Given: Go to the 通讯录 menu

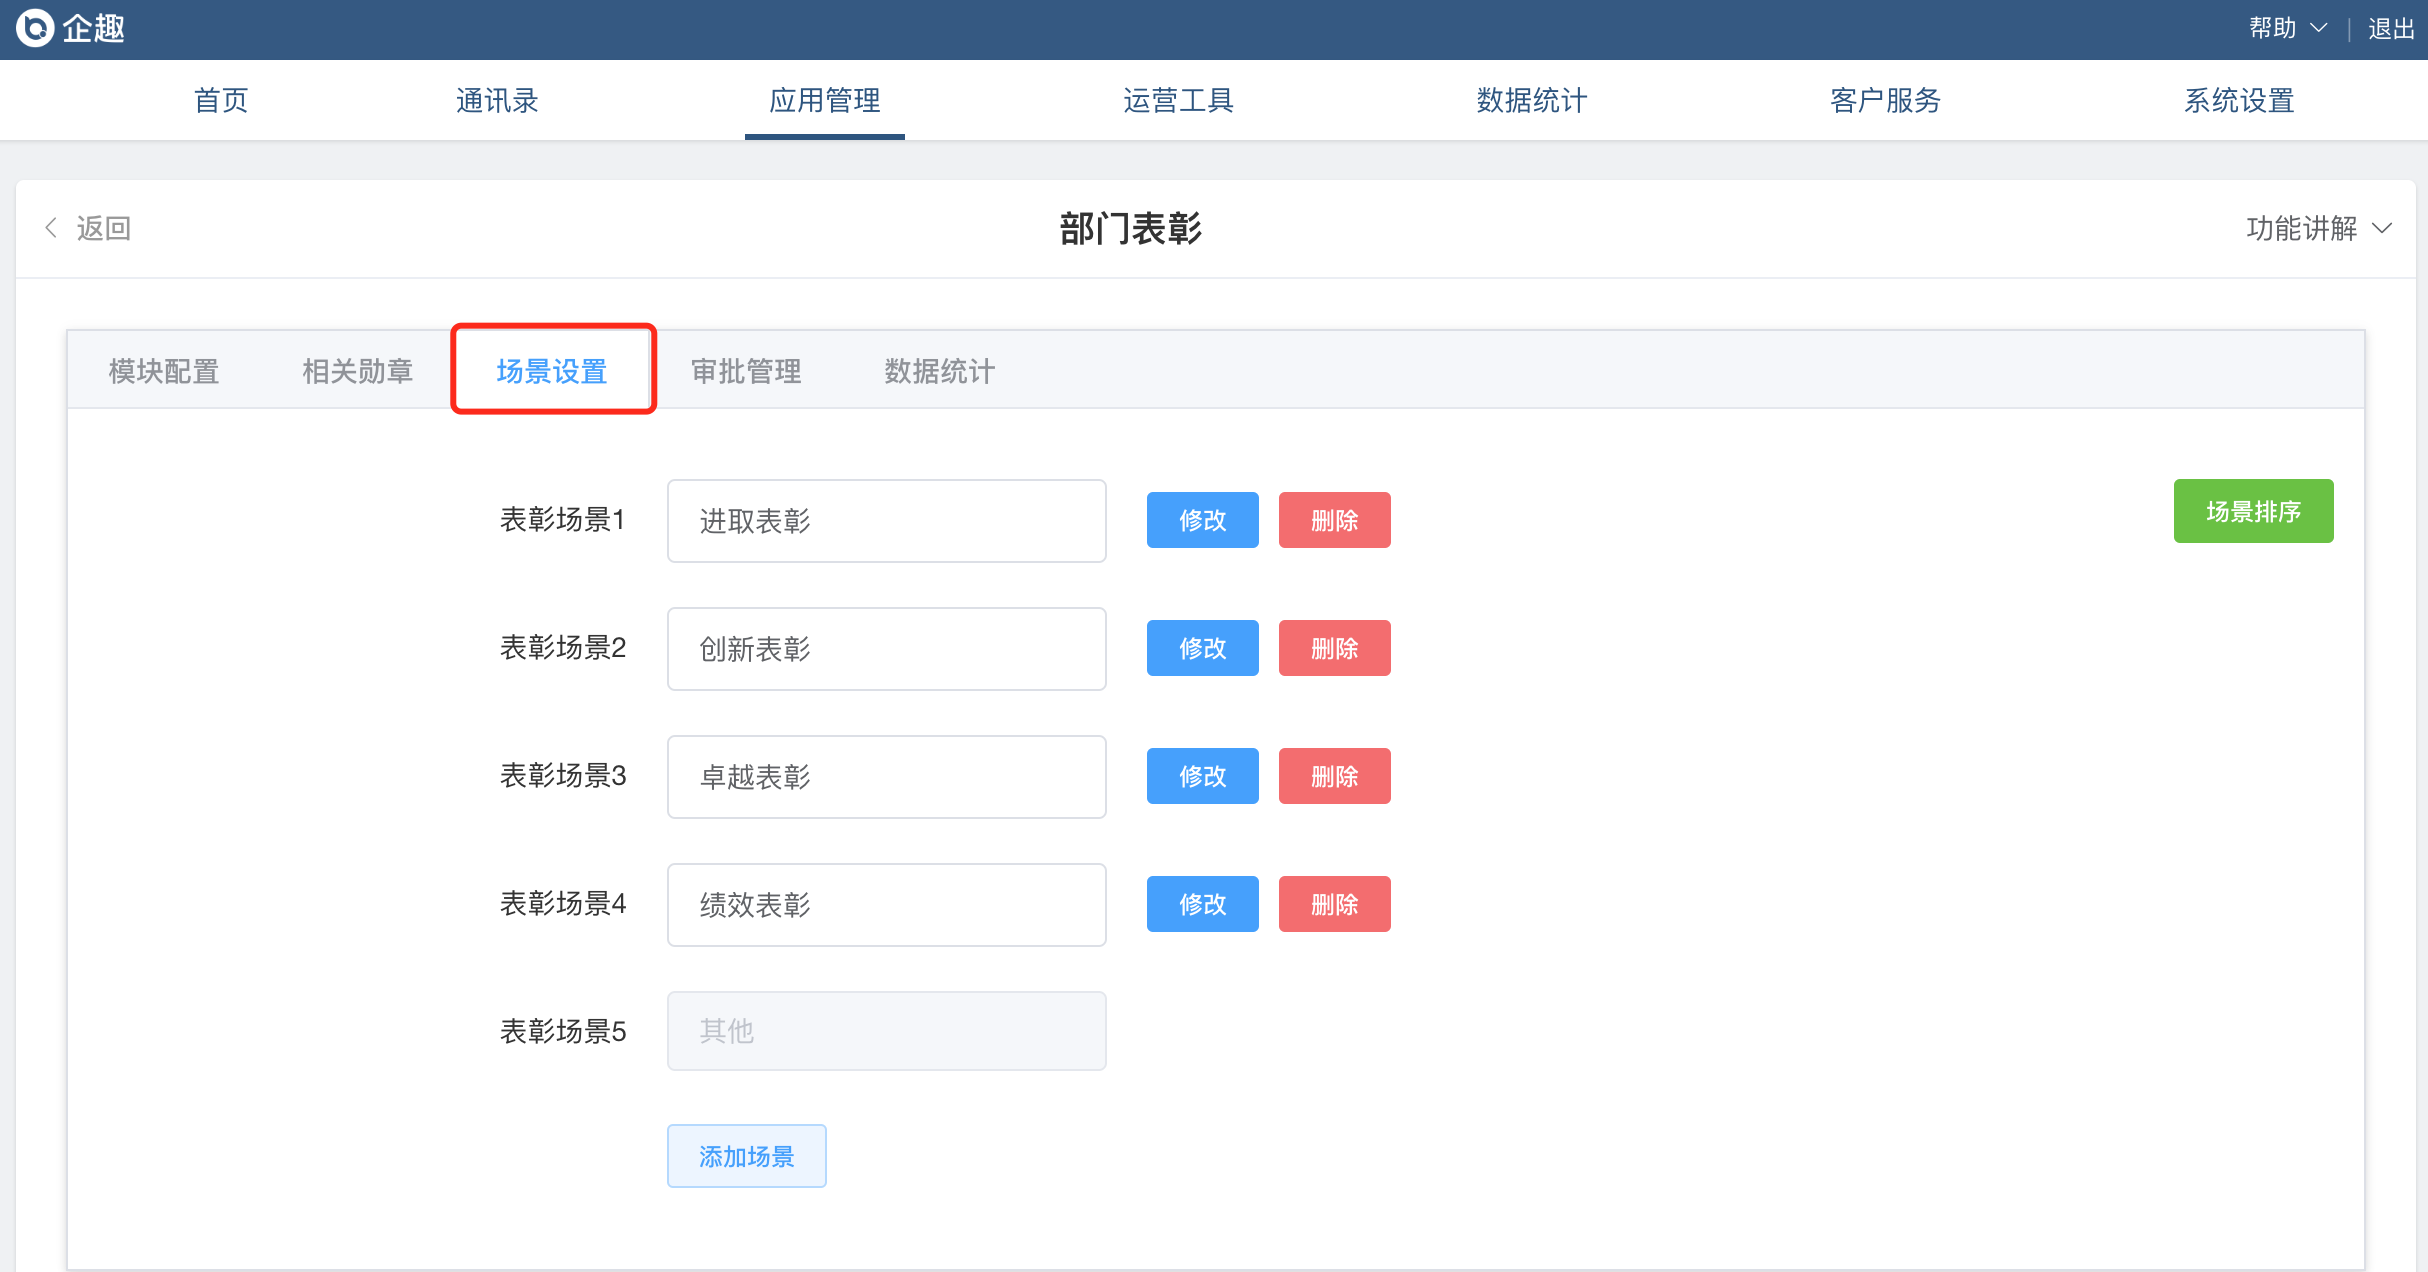Looking at the screenshot, I should (497, 100).
